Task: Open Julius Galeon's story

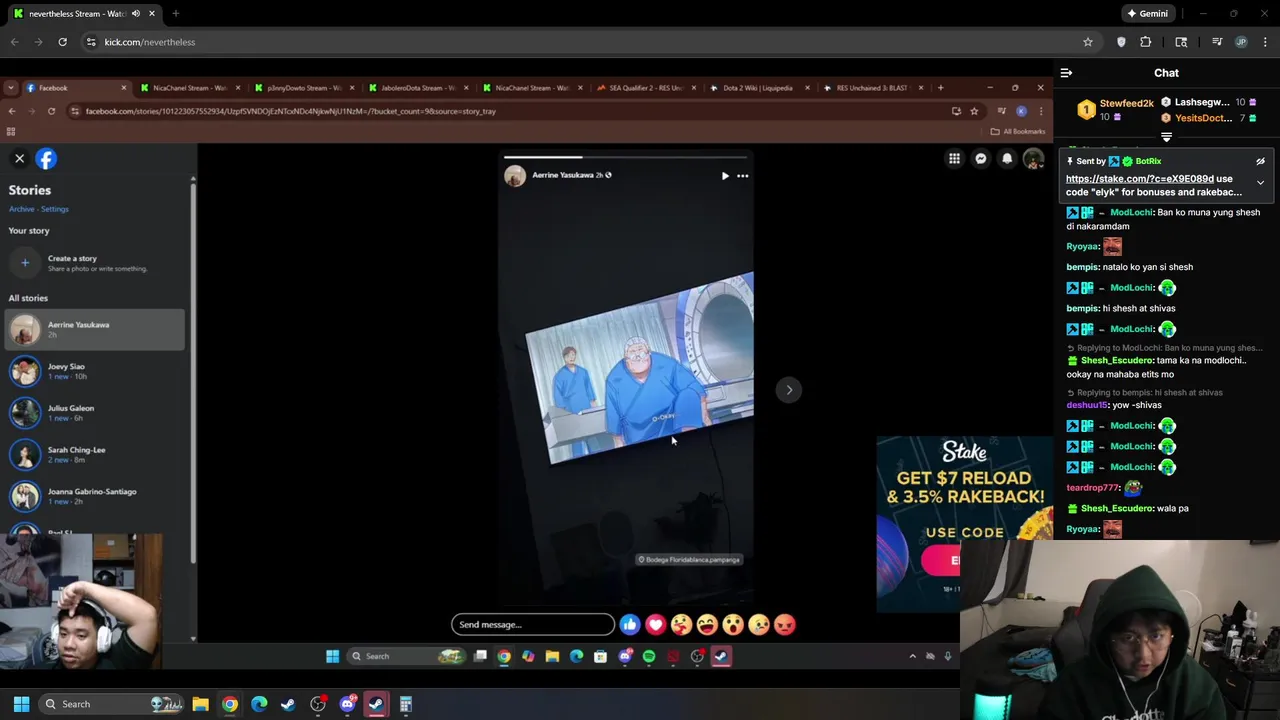Action: click(x=95, y=412)
